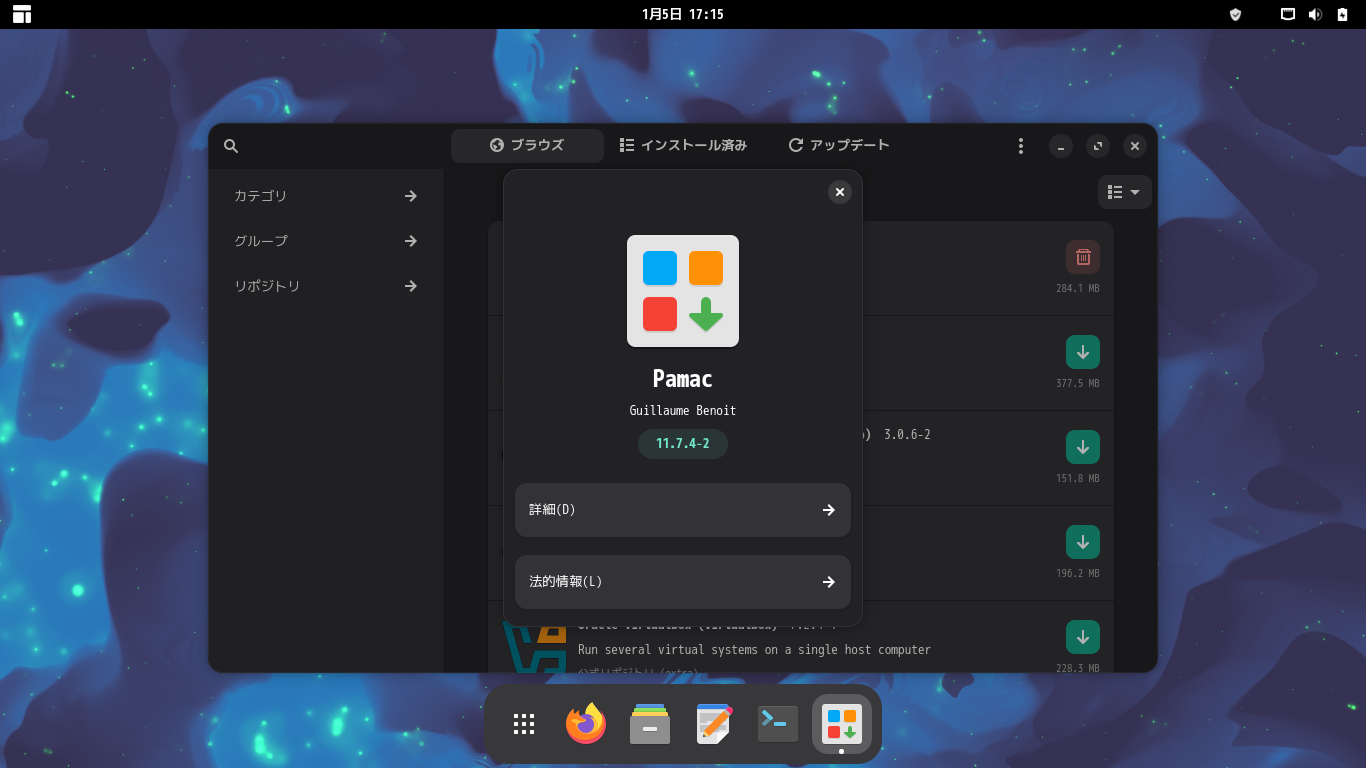Image resolution: width=1366 pixels, height=768 pixels.
Task: Click the "228.3 MB" size label
Action: pyautogui.click(x=1078, y=669)
